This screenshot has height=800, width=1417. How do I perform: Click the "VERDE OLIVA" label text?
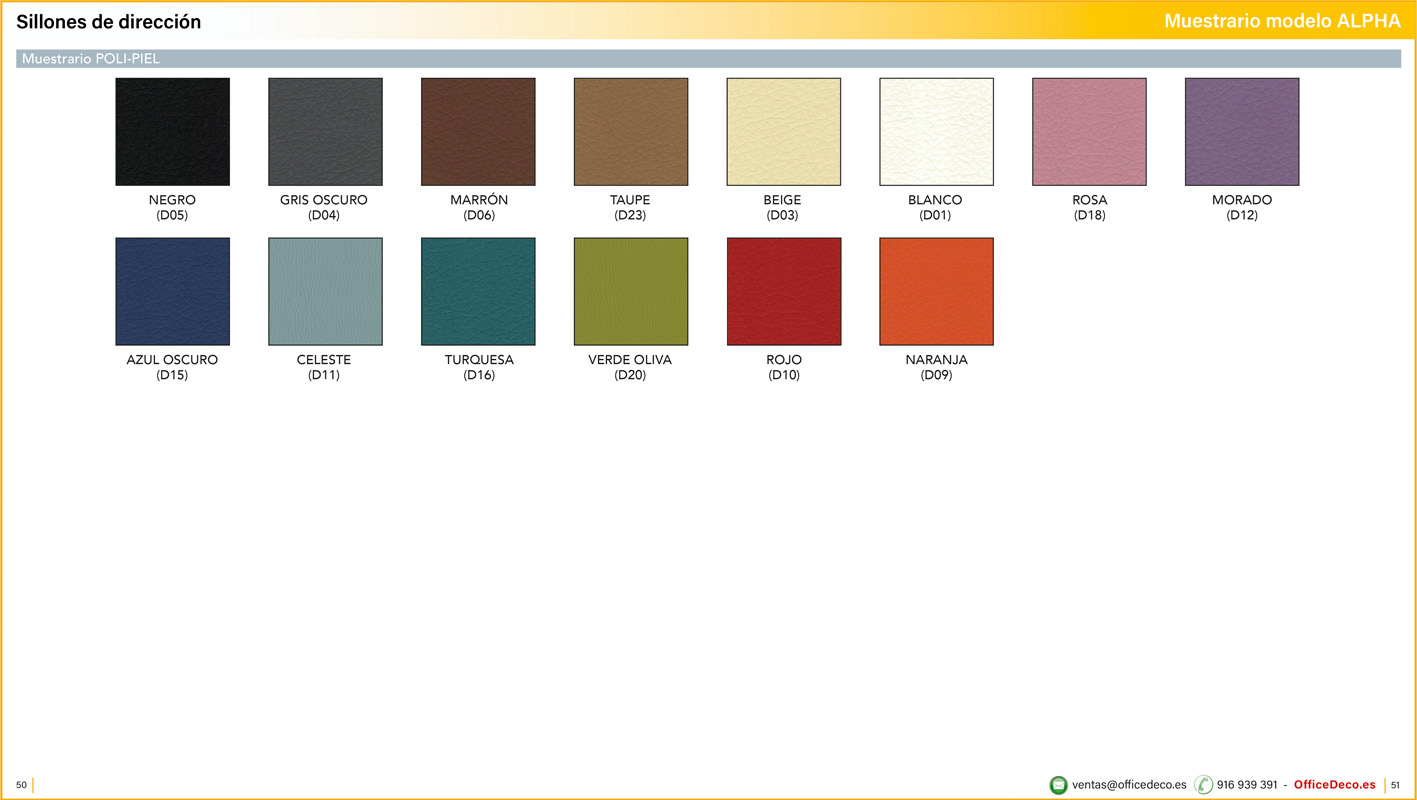coord(630,360)
